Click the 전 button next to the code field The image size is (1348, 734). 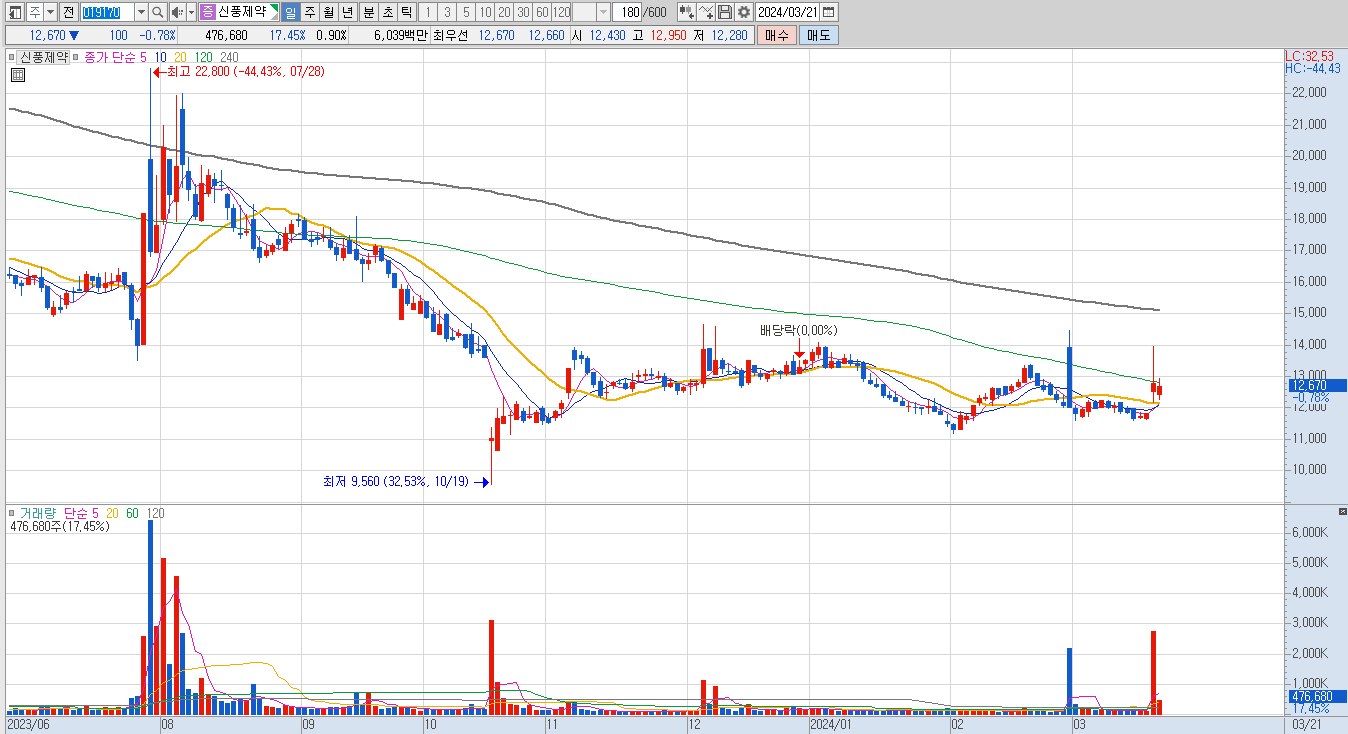click(68, 12)
